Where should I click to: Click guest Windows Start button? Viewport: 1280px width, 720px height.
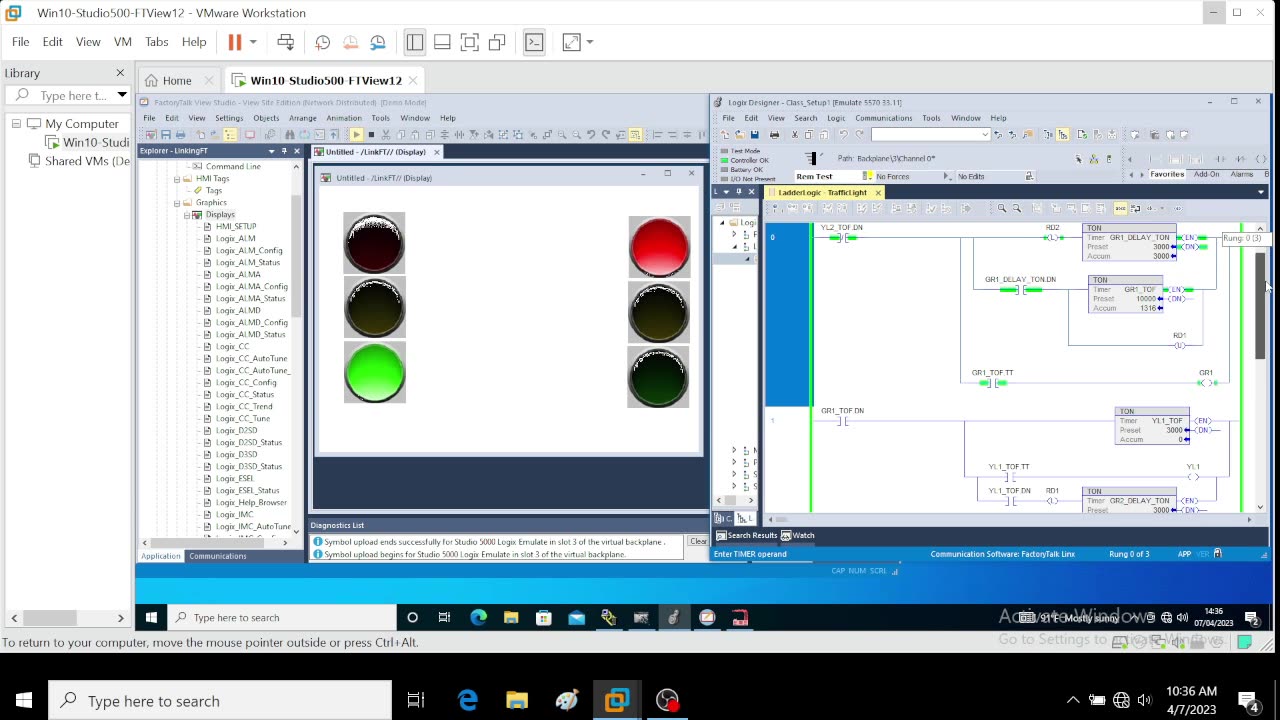tap(151, 617)
